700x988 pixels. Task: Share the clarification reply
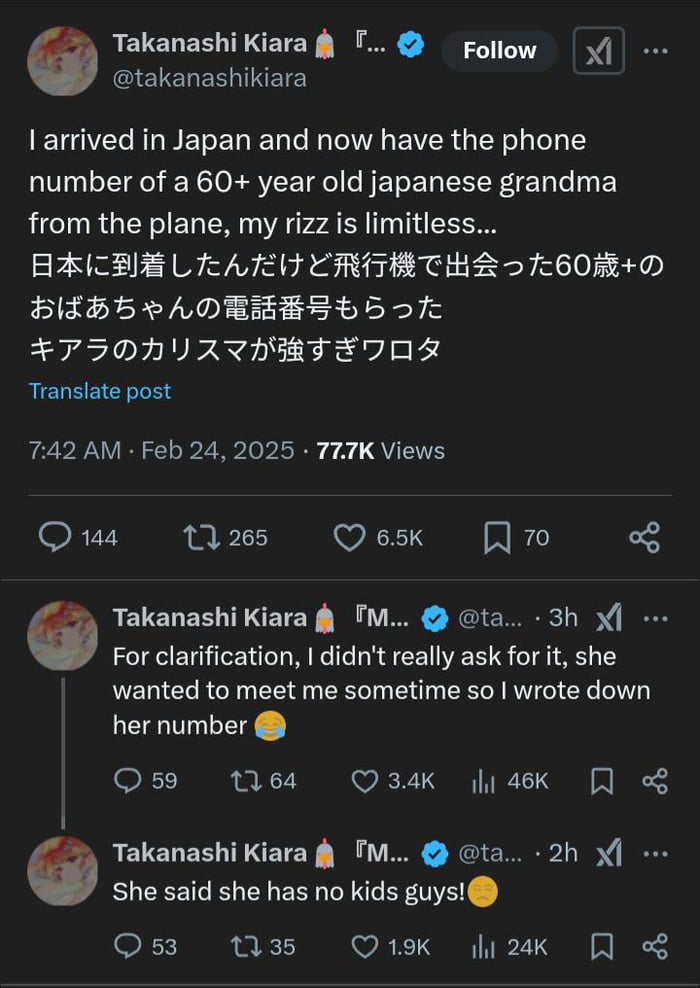pyautogui.click(x=655, y=781)
